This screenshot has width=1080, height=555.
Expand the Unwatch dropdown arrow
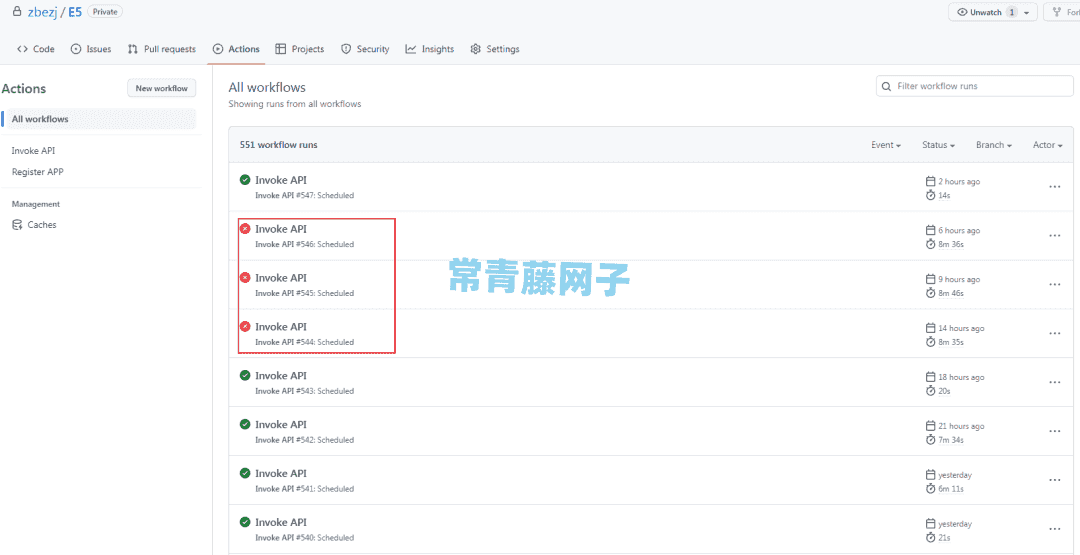pos(1027,12)
